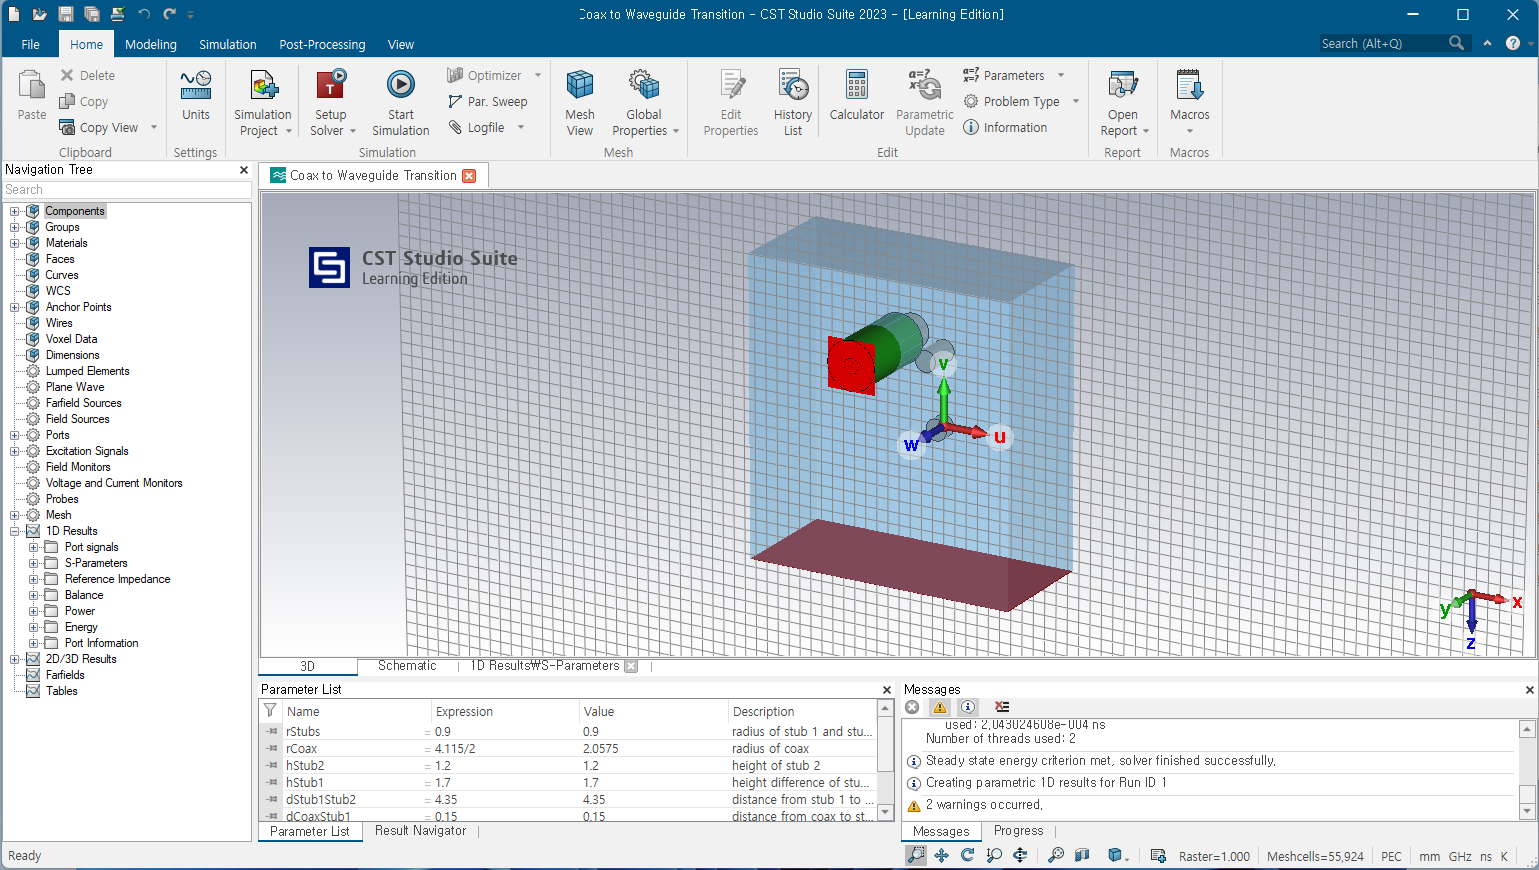The image size is (1539, 870).
Task: Click the Navigation Tree search field
Action: [x=127, y=190]
